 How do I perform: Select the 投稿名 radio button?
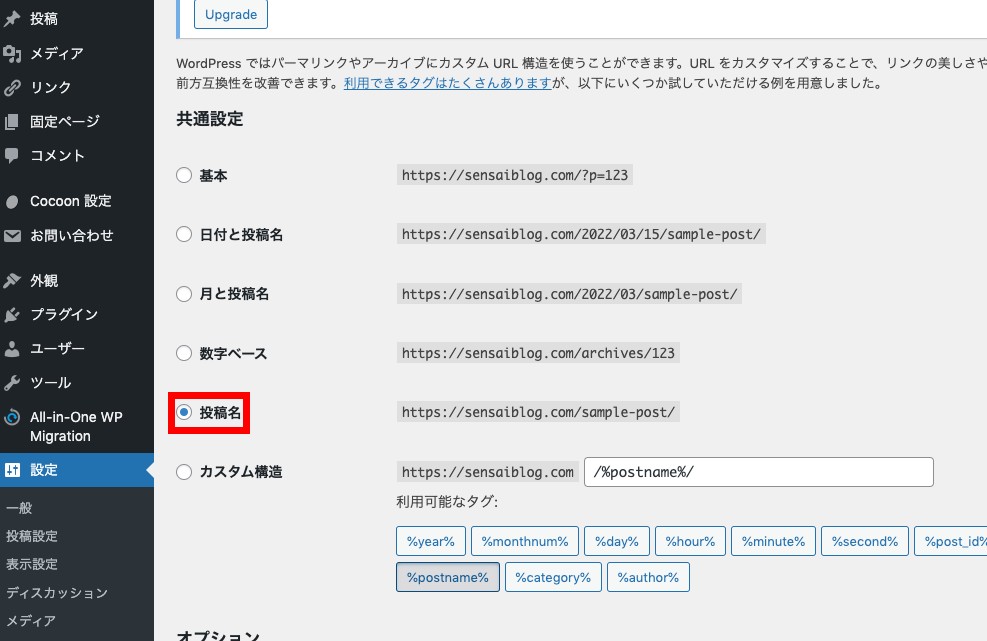[x=184, y=412]
